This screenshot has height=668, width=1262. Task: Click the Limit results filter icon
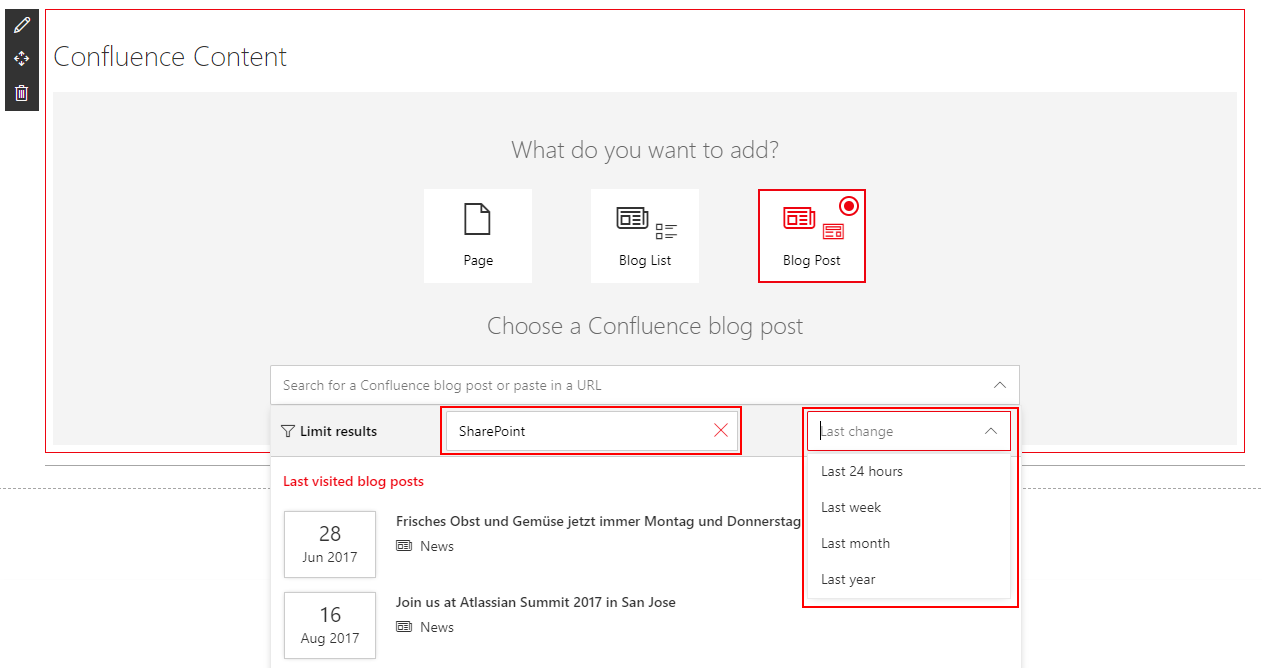tap(289, 431)
